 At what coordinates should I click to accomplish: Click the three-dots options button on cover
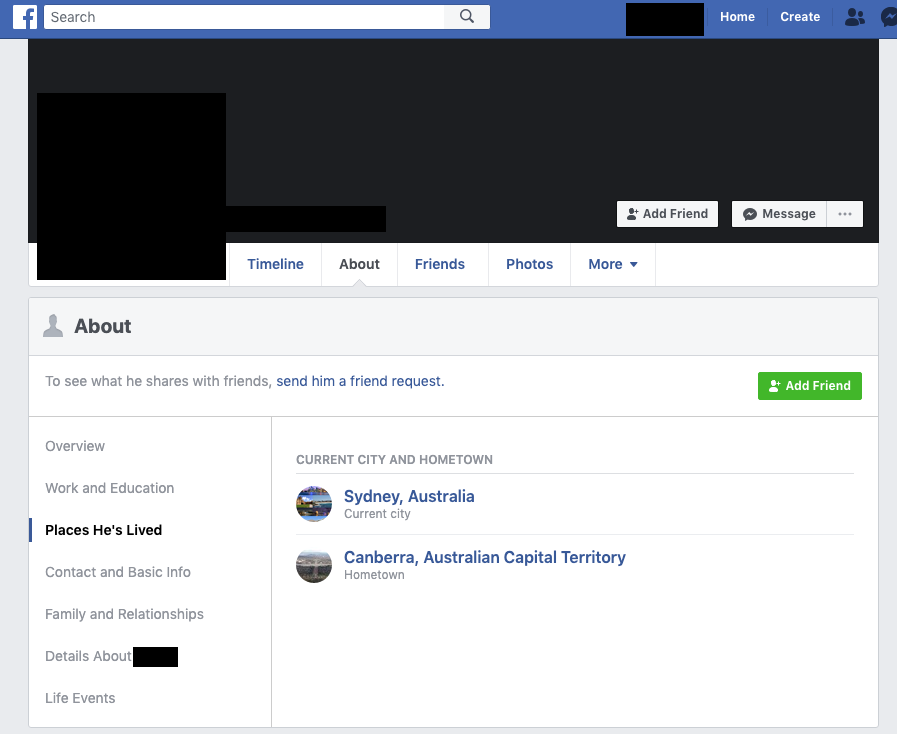point(845,214)
